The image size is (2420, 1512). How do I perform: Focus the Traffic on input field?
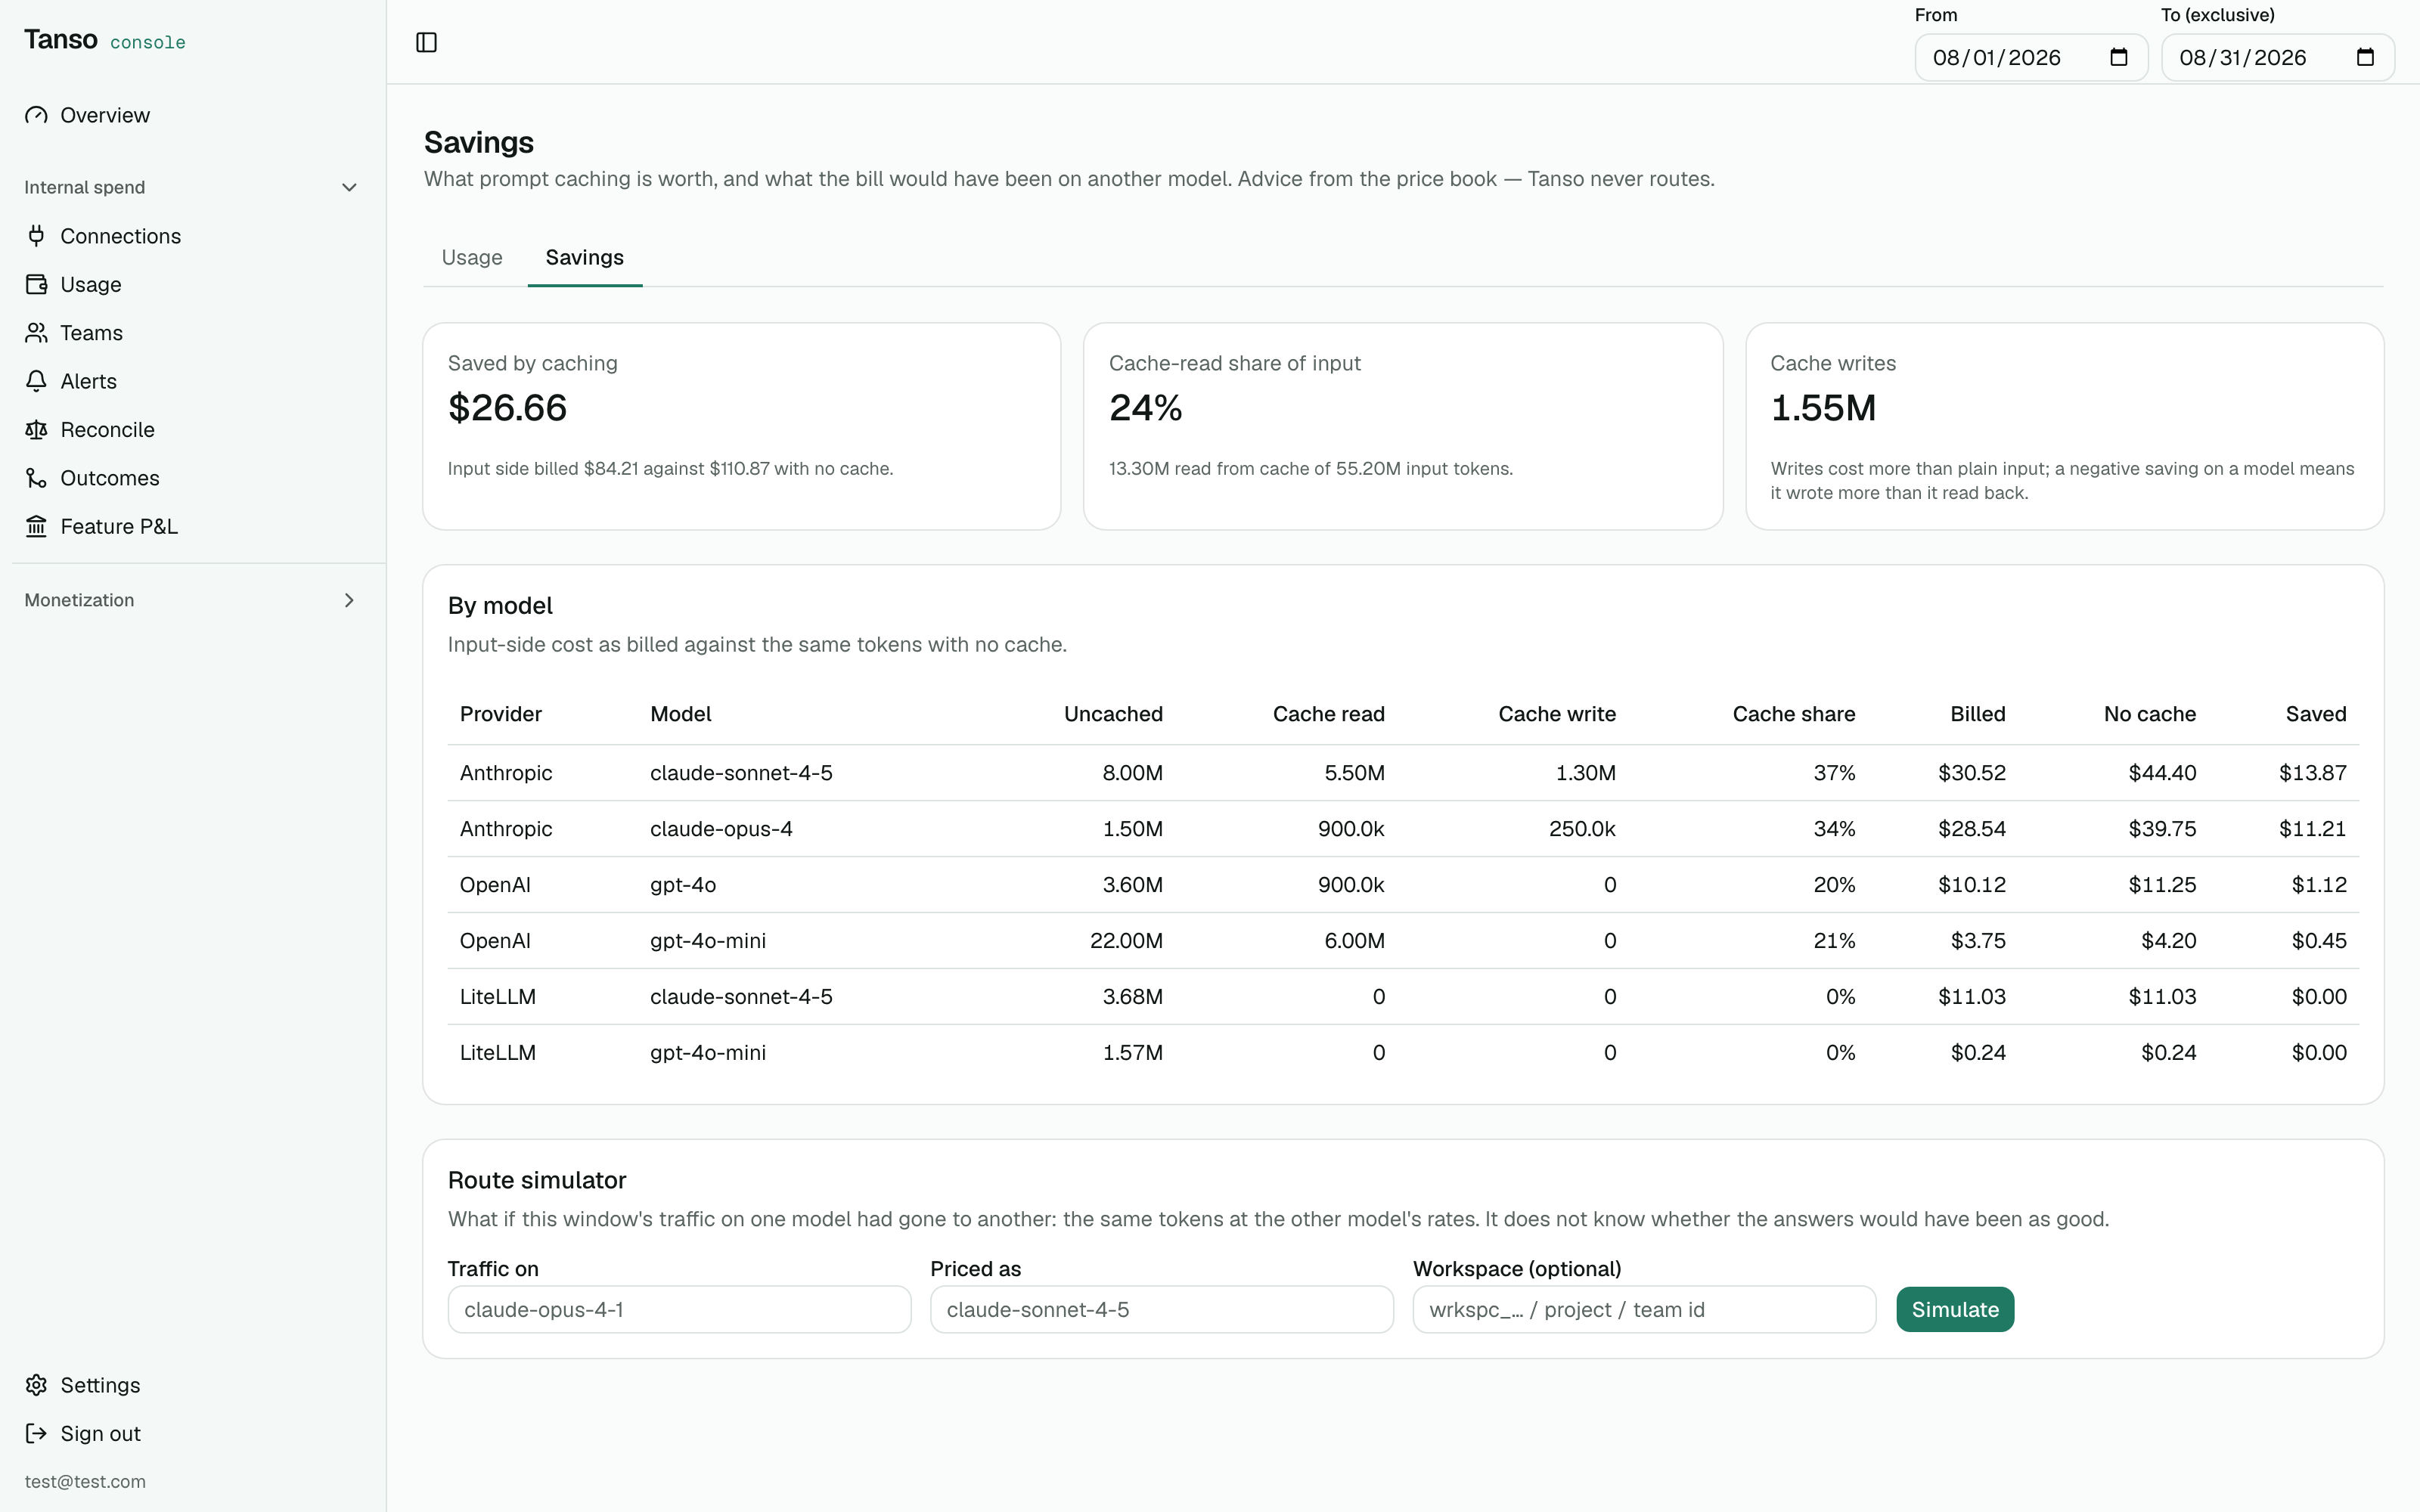click(x=679, y=1309)
